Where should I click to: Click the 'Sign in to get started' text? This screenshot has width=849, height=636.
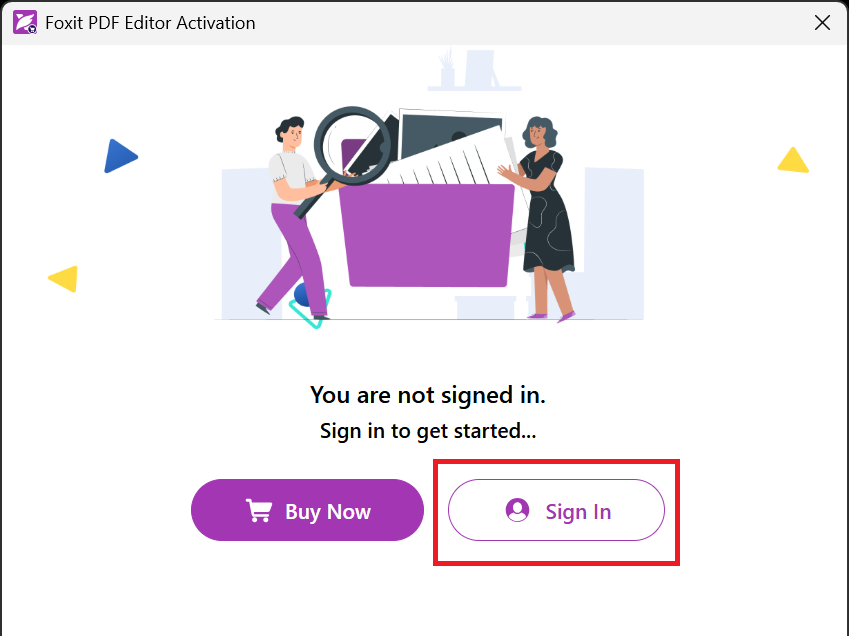click(427, 431)
